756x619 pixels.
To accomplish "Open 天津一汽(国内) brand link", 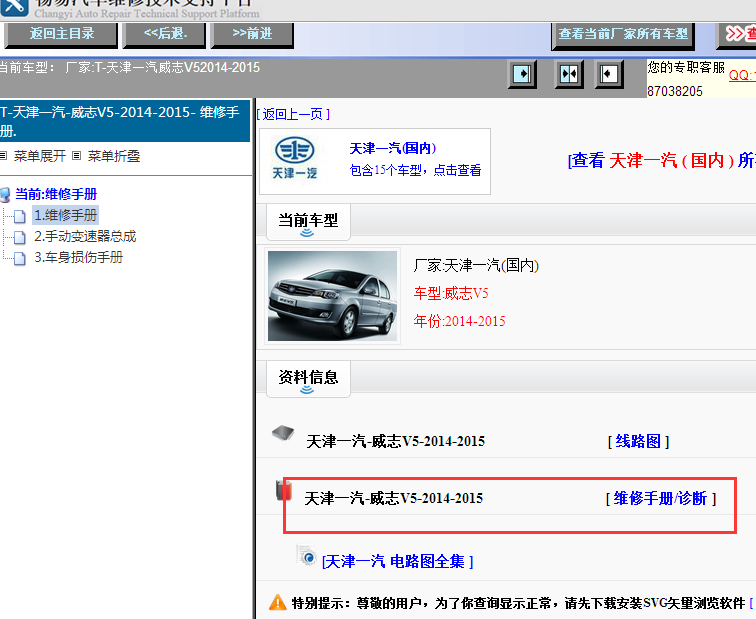I will 393,148.
